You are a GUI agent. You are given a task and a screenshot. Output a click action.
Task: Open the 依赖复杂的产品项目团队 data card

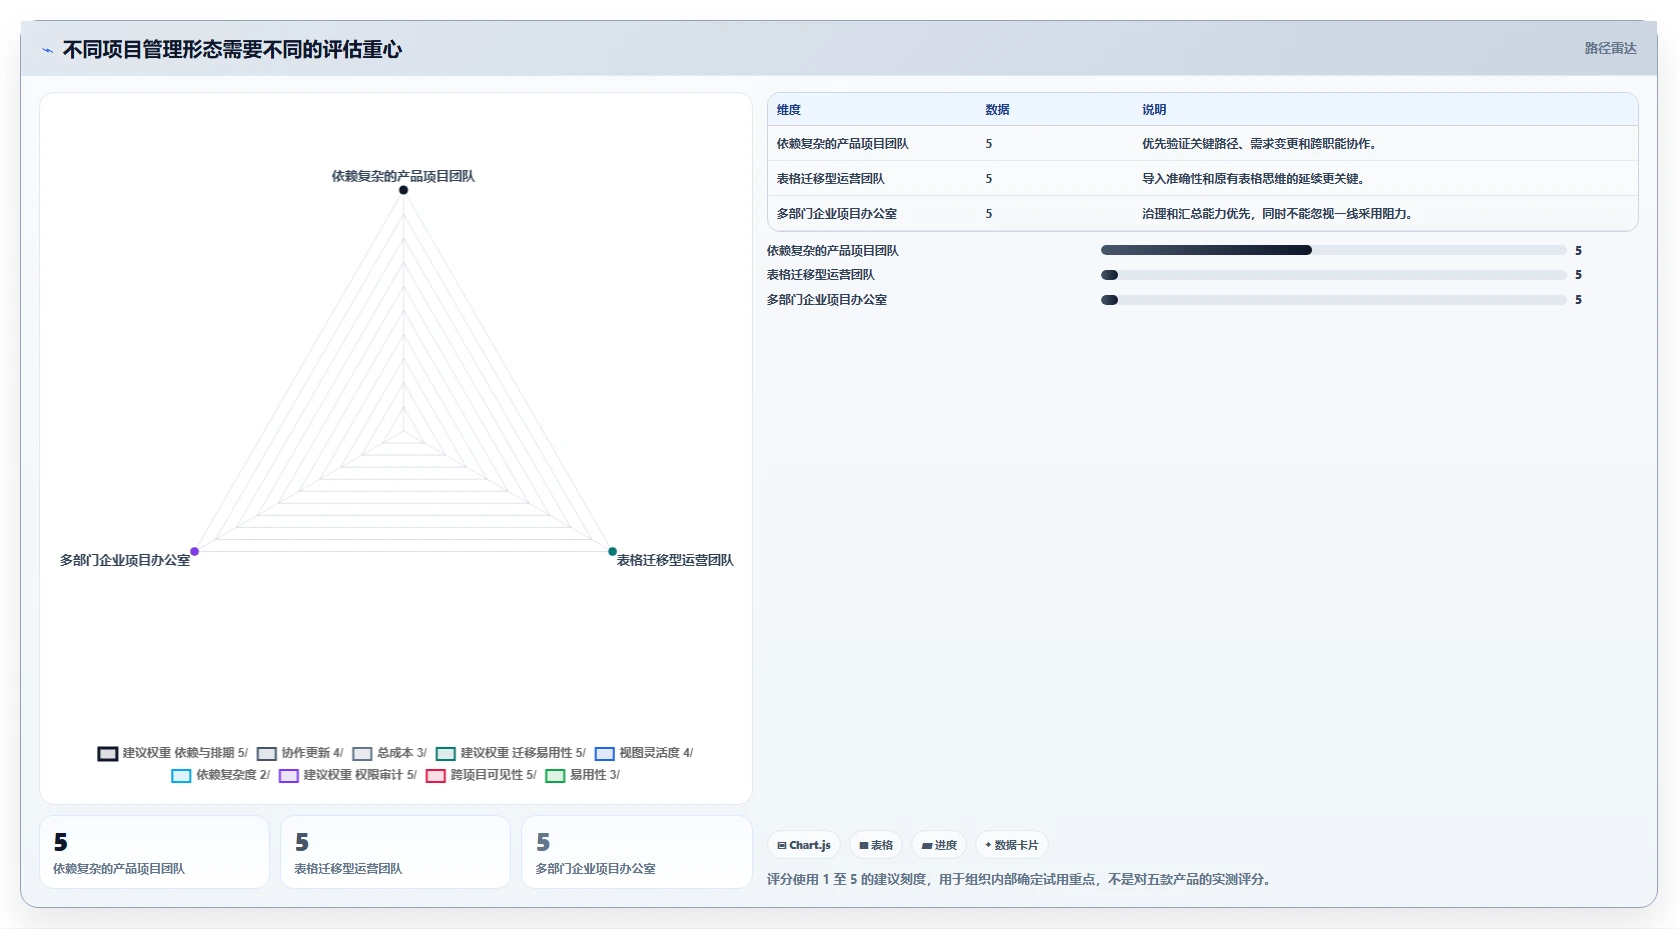[x=154, y=852]
